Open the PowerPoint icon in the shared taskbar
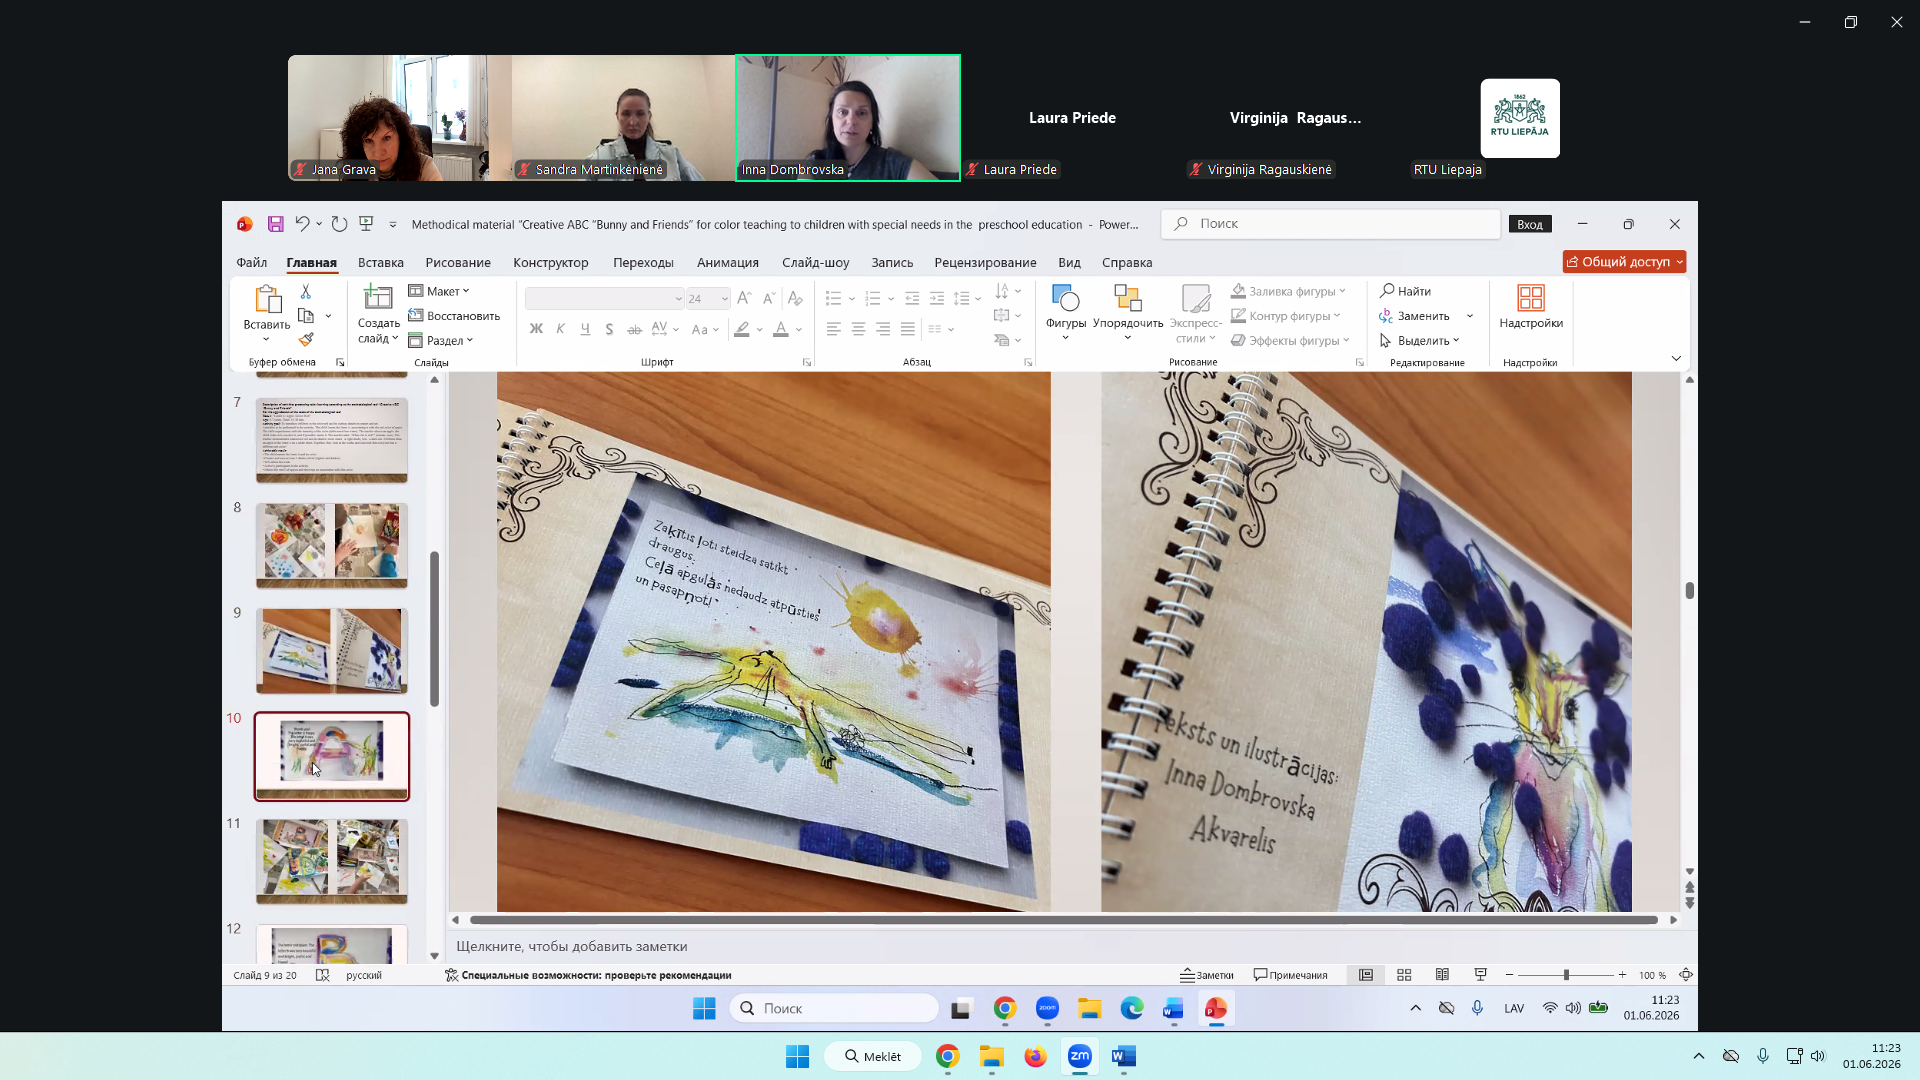1920x1080 pixels. [x=1215, y=1009]
